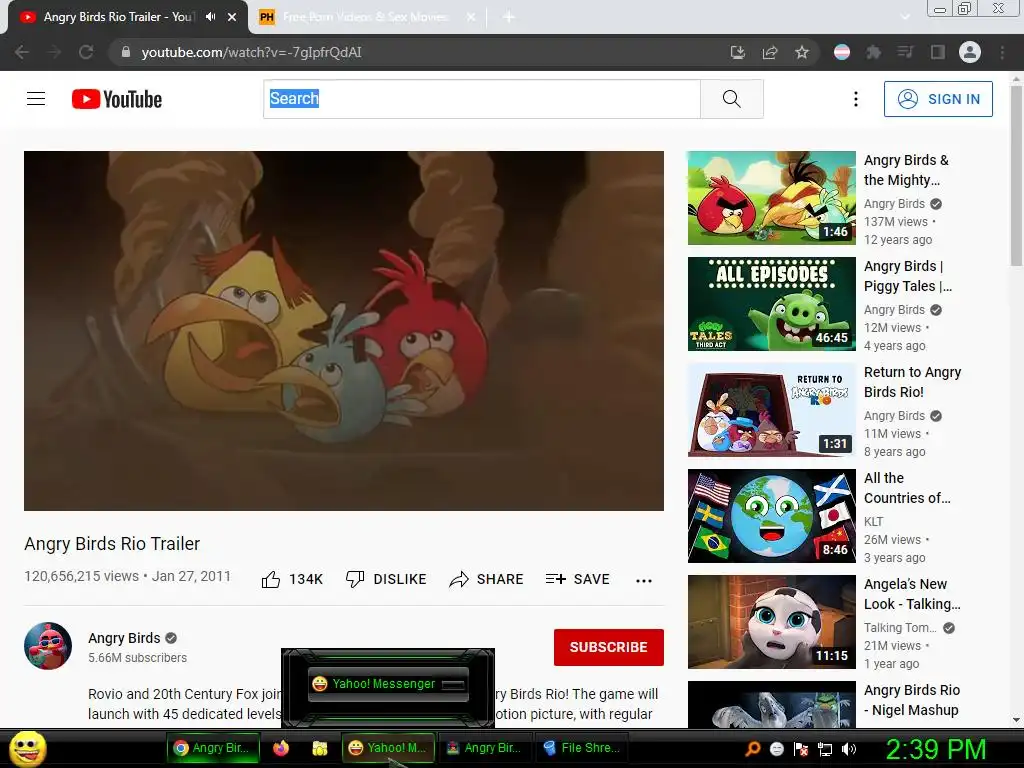This screenshot has width=1024, height=768.
Task: Open the KLT channel link
Action: [873, 522]
